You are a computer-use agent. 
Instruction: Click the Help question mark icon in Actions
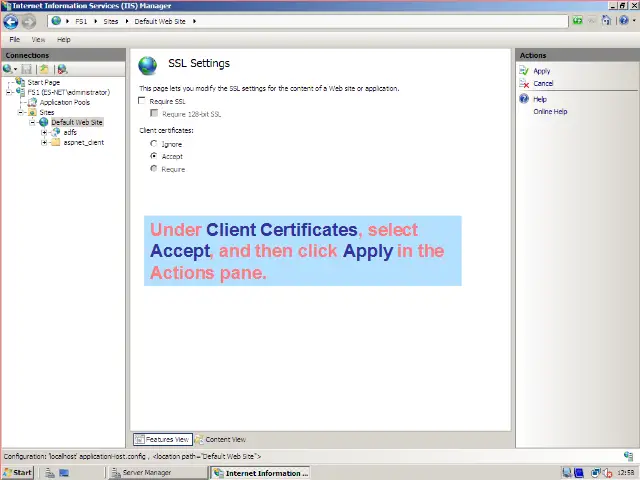click(x=524, y=99)
